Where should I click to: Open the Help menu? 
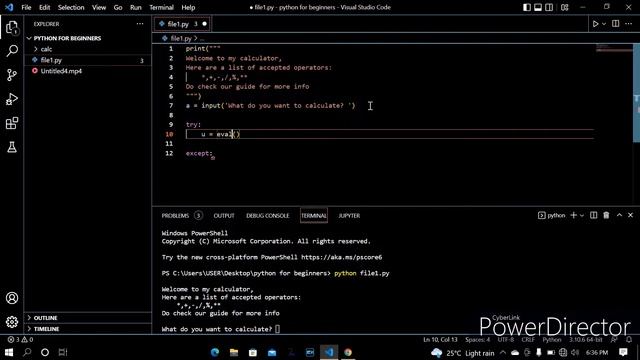(x=188, y=7)
